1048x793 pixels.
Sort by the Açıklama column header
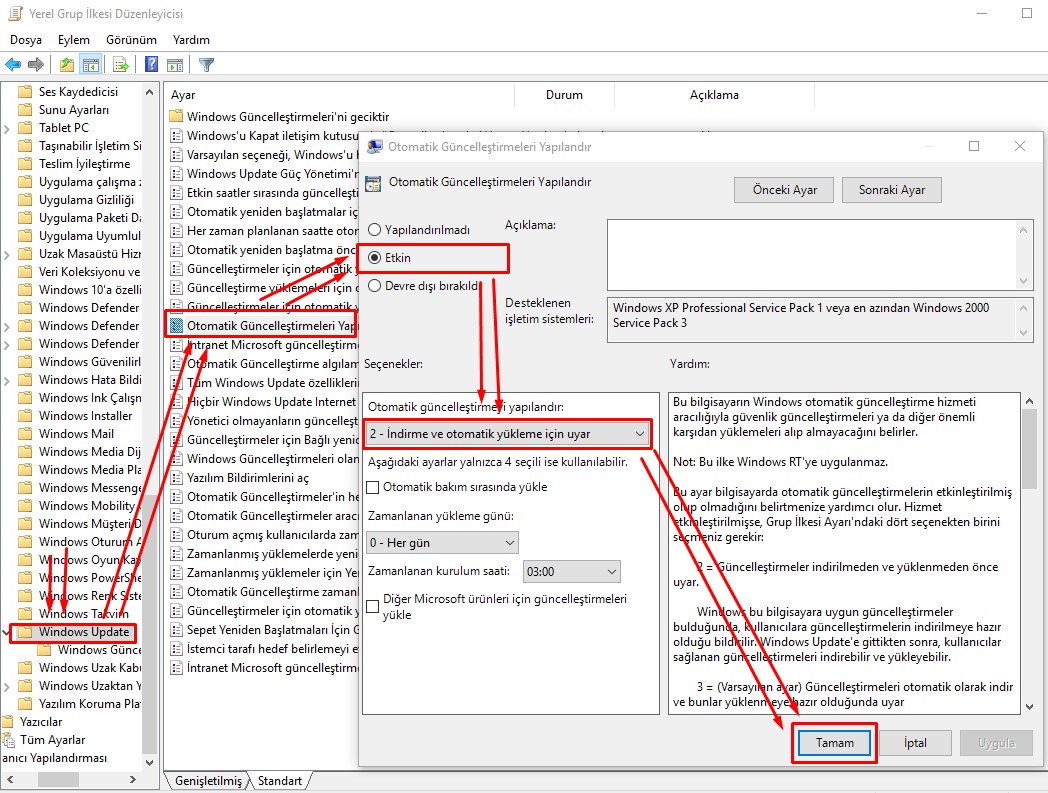click(714, 95)
